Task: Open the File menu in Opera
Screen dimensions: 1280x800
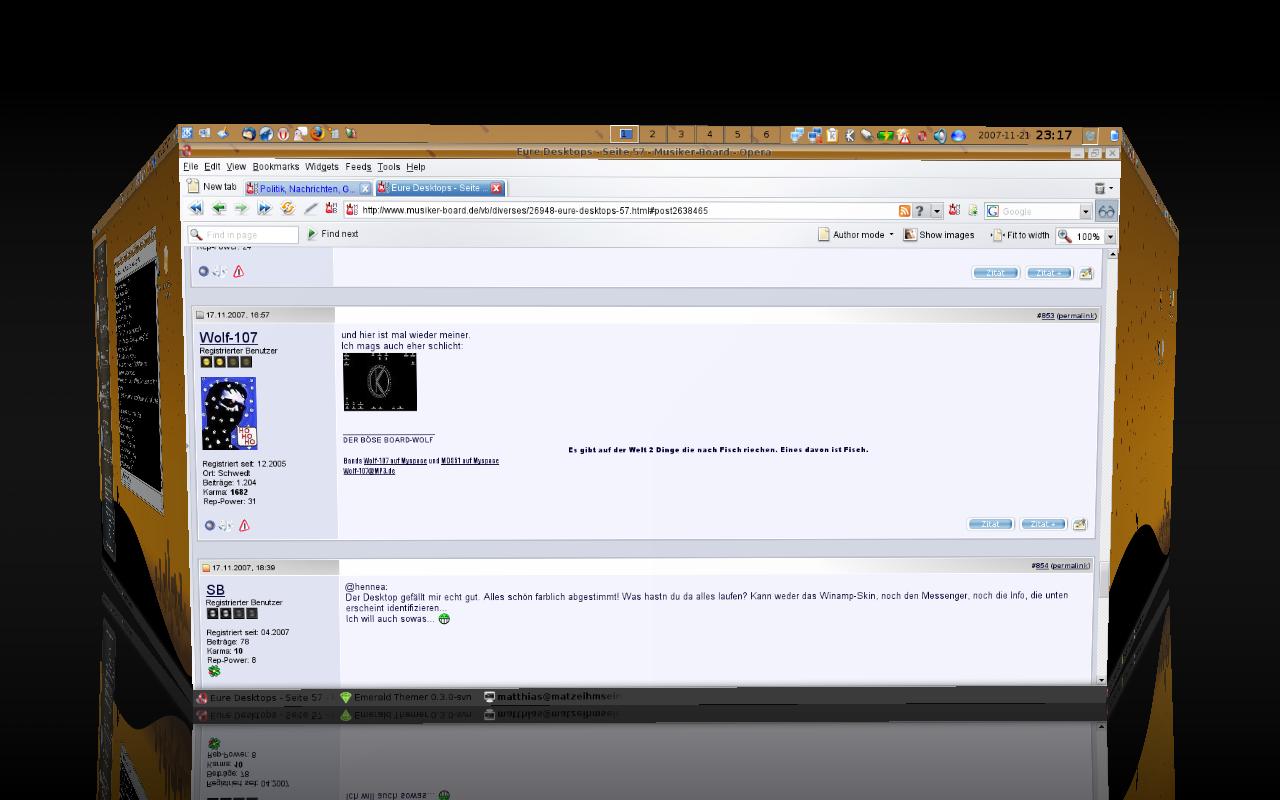Action: 190,167
